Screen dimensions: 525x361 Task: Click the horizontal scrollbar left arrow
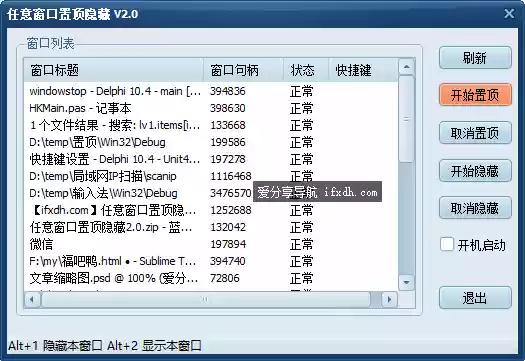[32, 299]
